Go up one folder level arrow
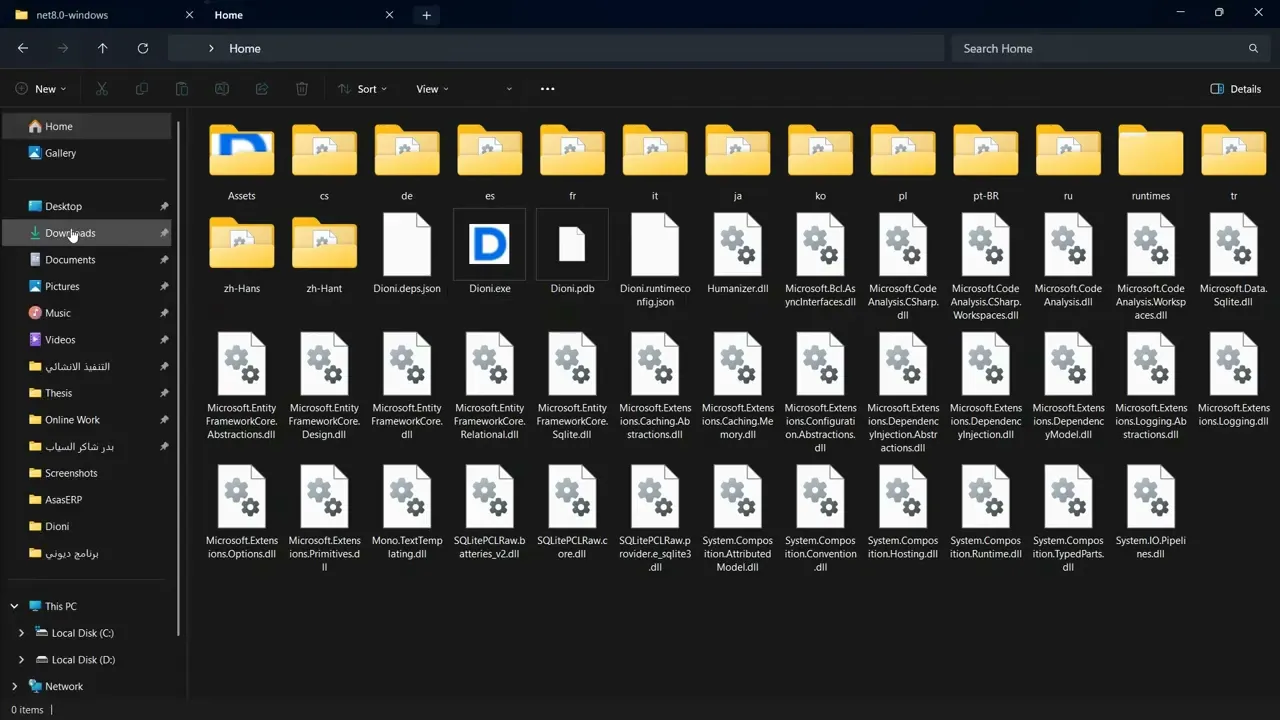This screenshot has height=720, width=1280. click(x=103, y=48)
